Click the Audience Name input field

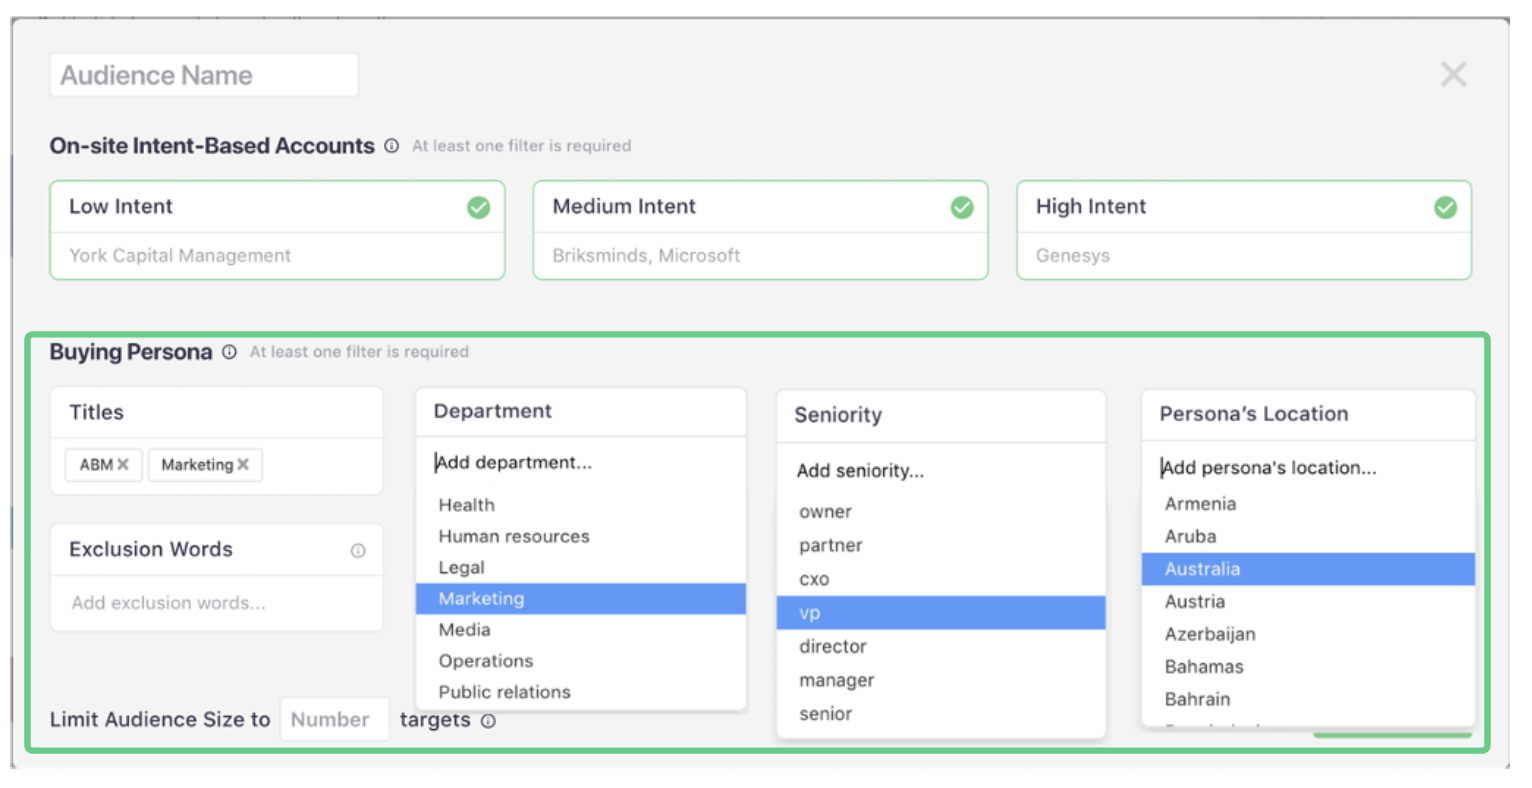point(204,76)
